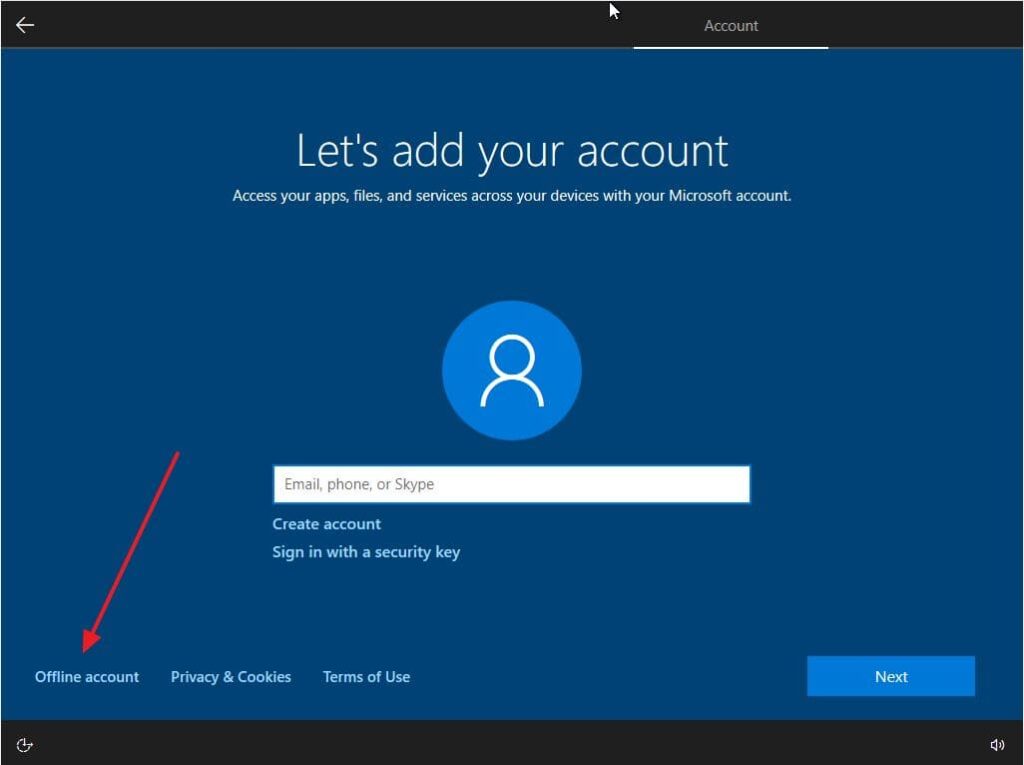Viewport: 1024px width, 765px height.
Task: Open the Privacy & Cookies link
Action: 231,677
